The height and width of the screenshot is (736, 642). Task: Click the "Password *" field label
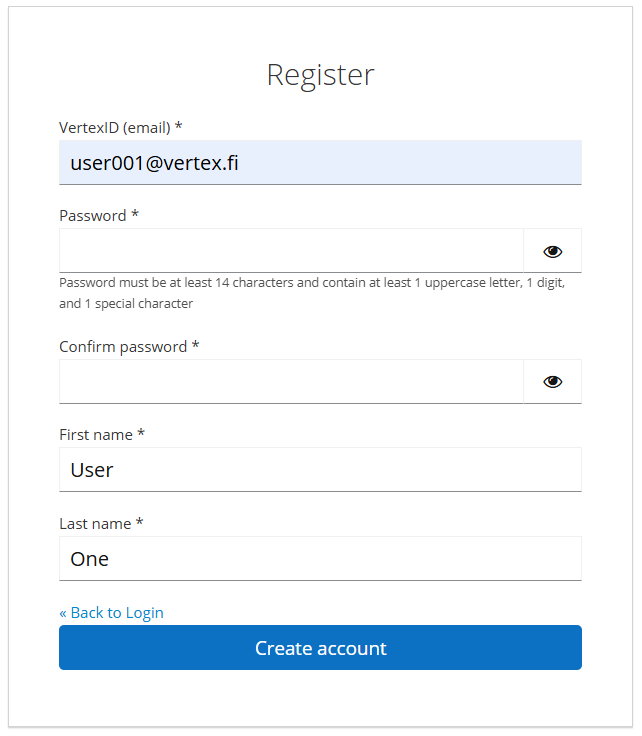99,215
